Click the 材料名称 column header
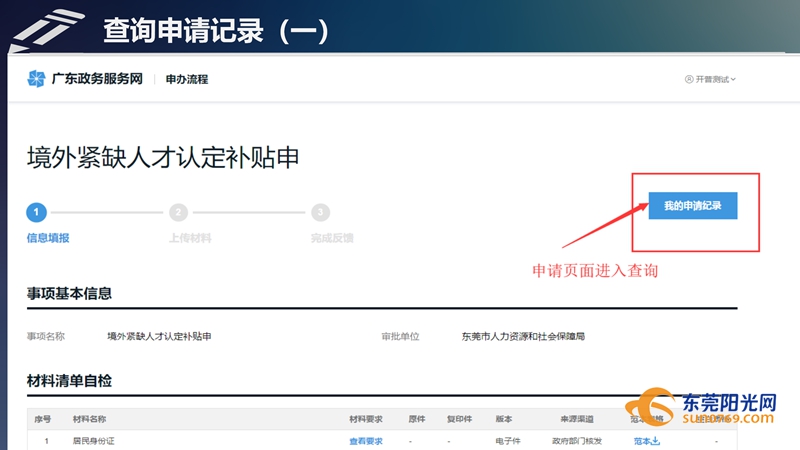The image size is (800, 450). (x=89, y=419)
